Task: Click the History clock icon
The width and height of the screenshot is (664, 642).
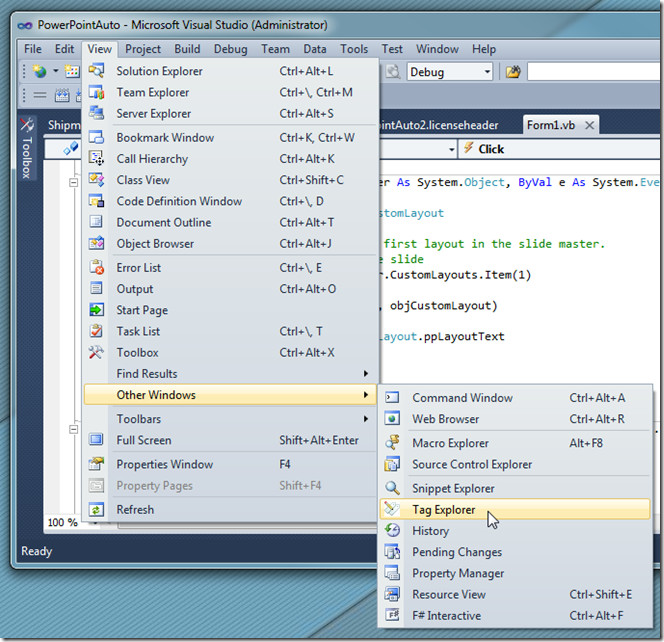Action: pyautogui.click(x=392, y=530)
